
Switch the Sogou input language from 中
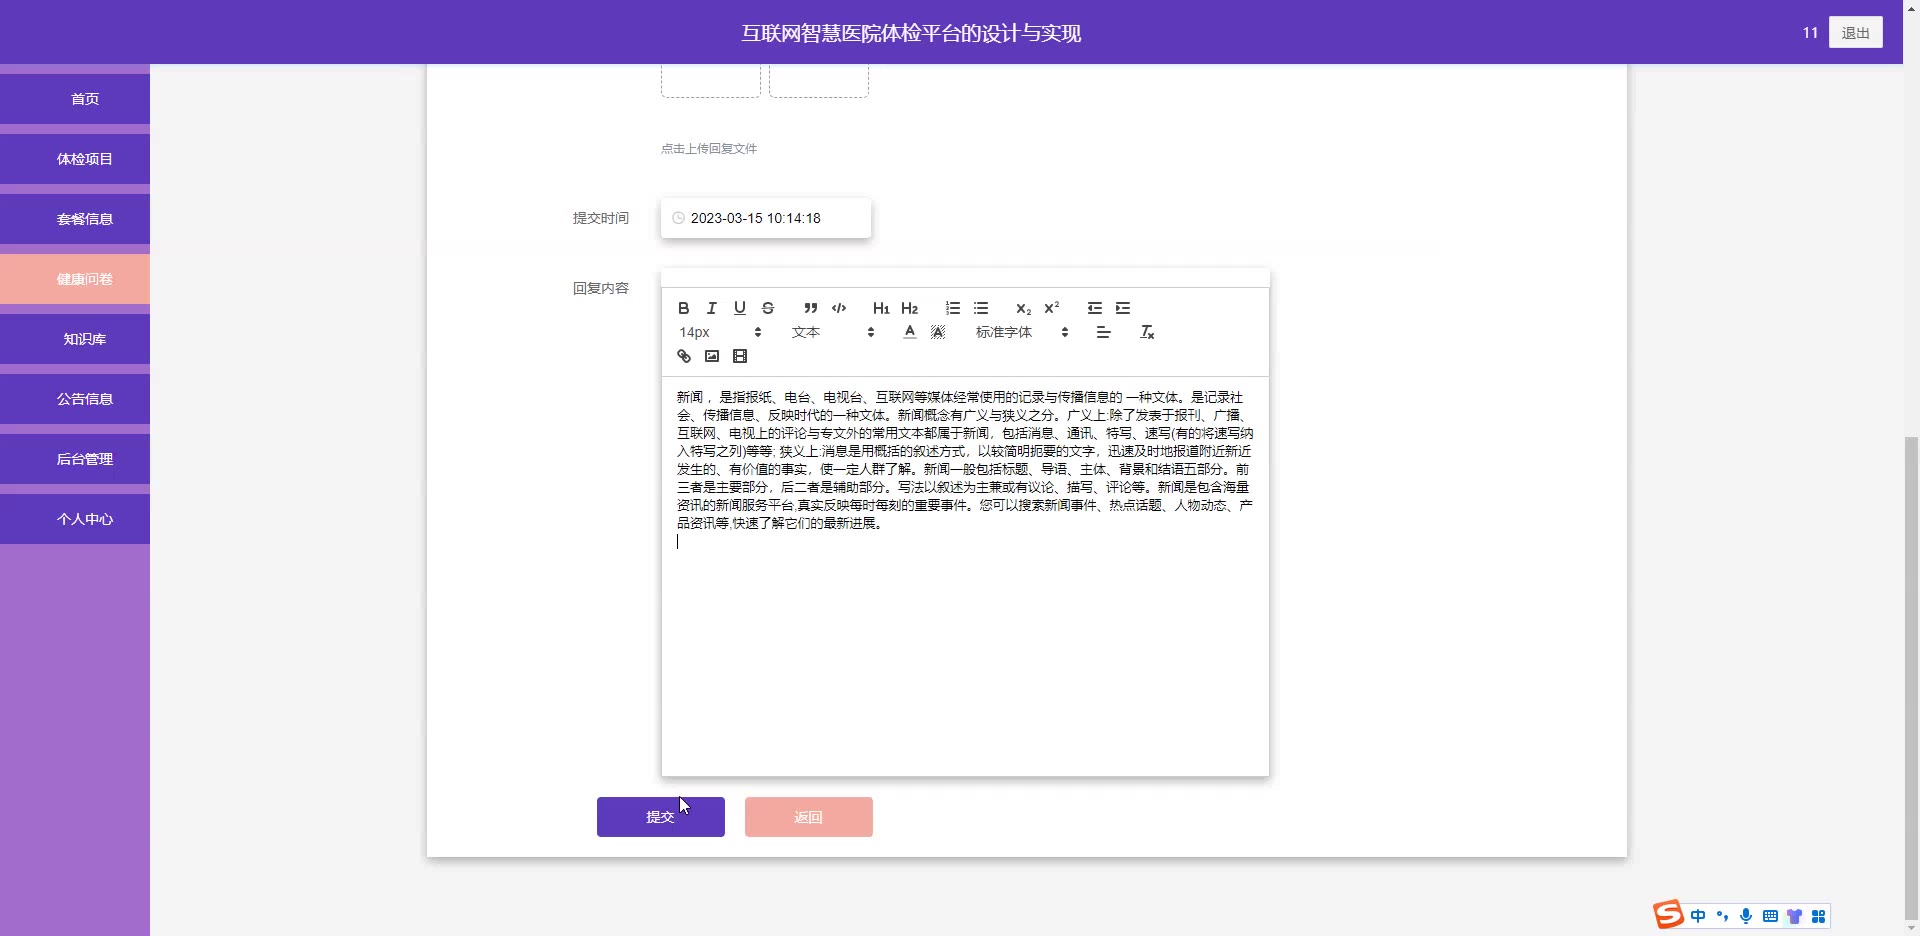[1698, 916]
